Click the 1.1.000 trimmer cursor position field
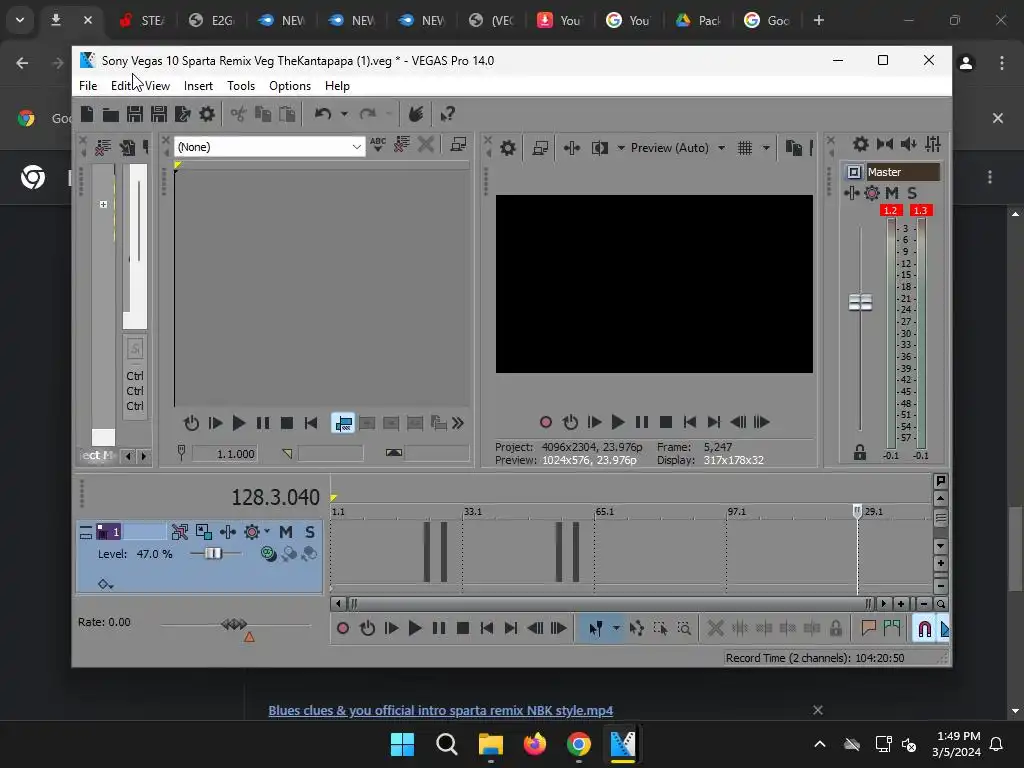Screen dimensions: 1024x768 point(226,454)
